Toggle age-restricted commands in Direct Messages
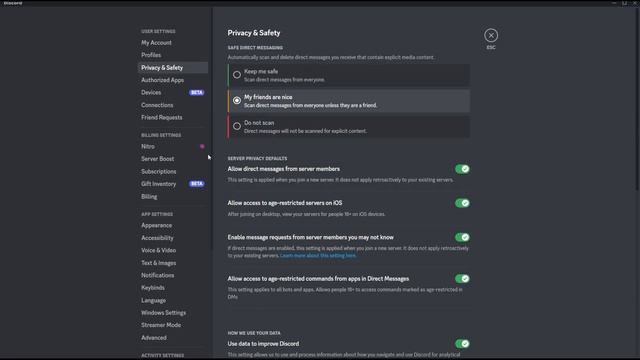Image resolution: width=640 pixels, height=360 pixels. (462, 279)
